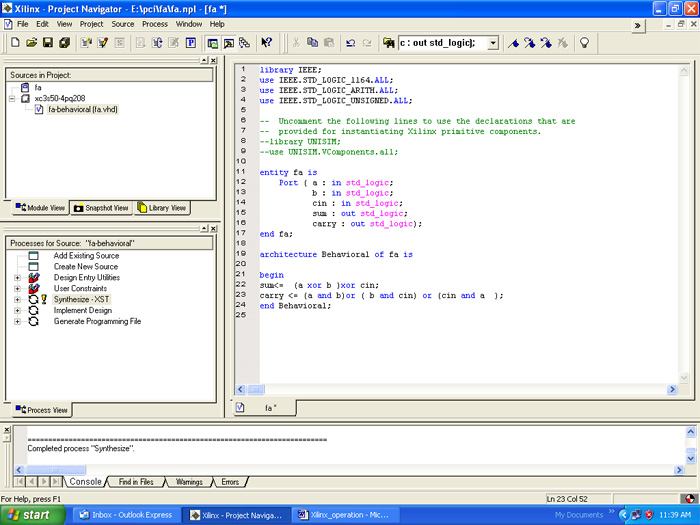The width and height of the screenshot is (700, 525).
Task: Expand User Constraints node
Action: (x=17, y=289)
